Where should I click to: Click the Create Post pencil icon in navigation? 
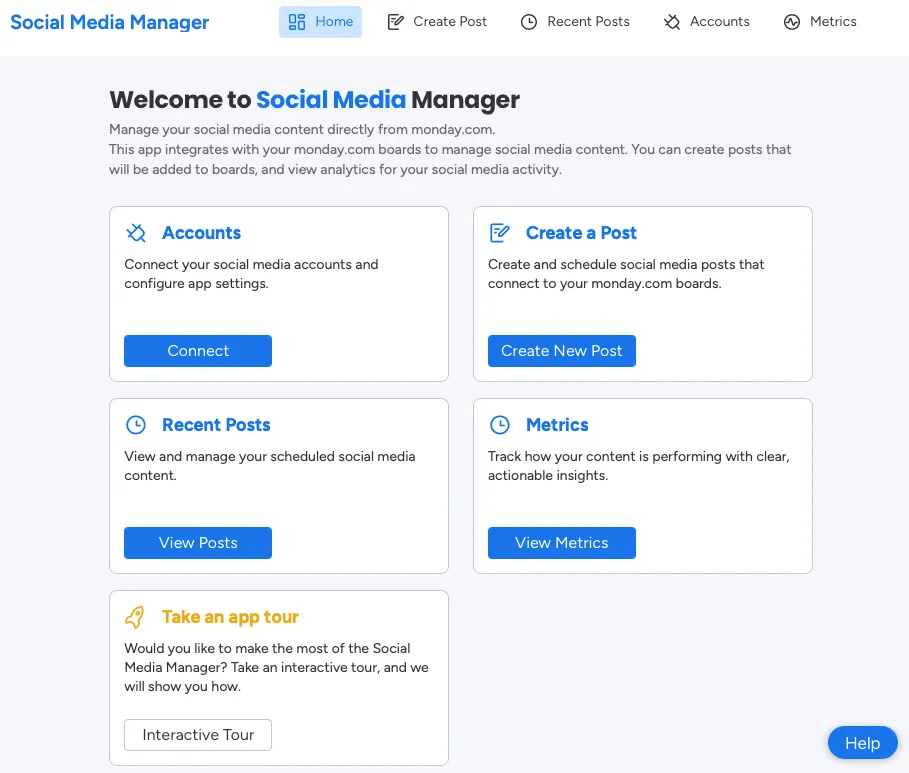coord(395,22)
